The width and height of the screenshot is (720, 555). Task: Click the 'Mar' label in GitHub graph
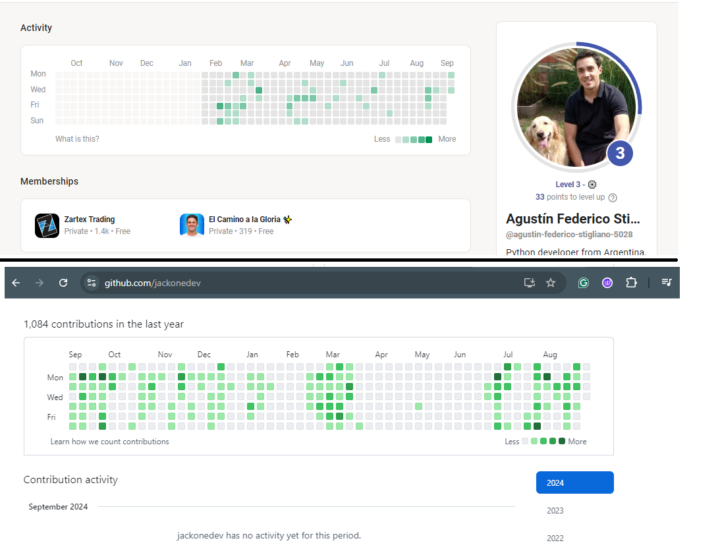pos(333,354)
